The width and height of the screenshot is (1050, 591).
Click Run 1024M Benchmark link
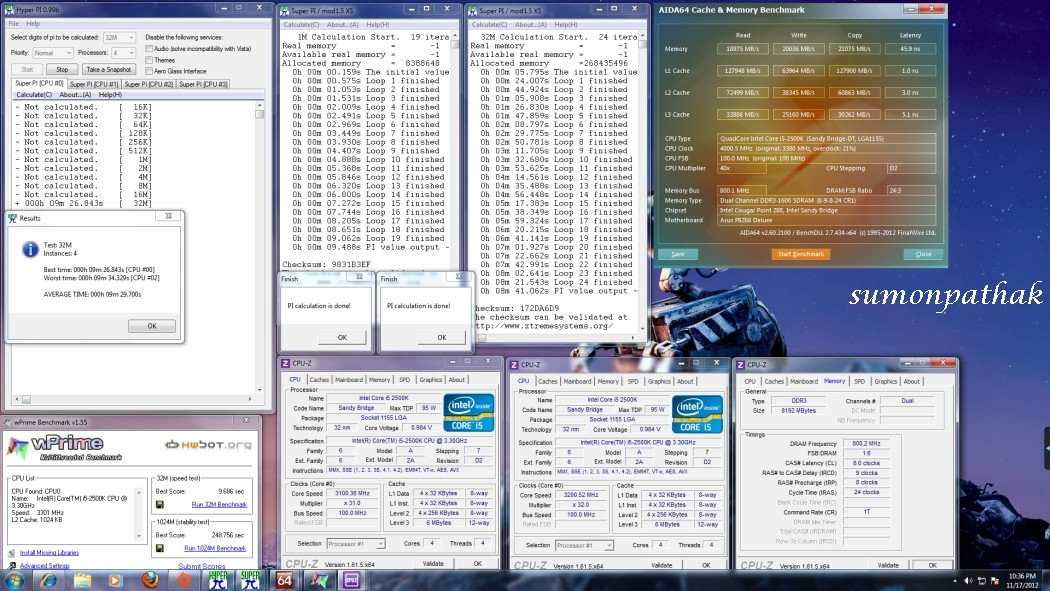214,548
